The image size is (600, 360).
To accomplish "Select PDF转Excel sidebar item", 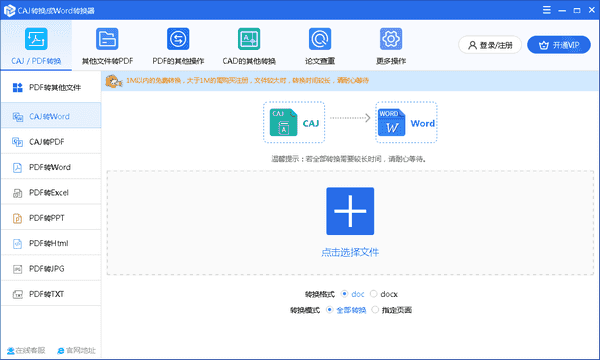I will [51, 192].
